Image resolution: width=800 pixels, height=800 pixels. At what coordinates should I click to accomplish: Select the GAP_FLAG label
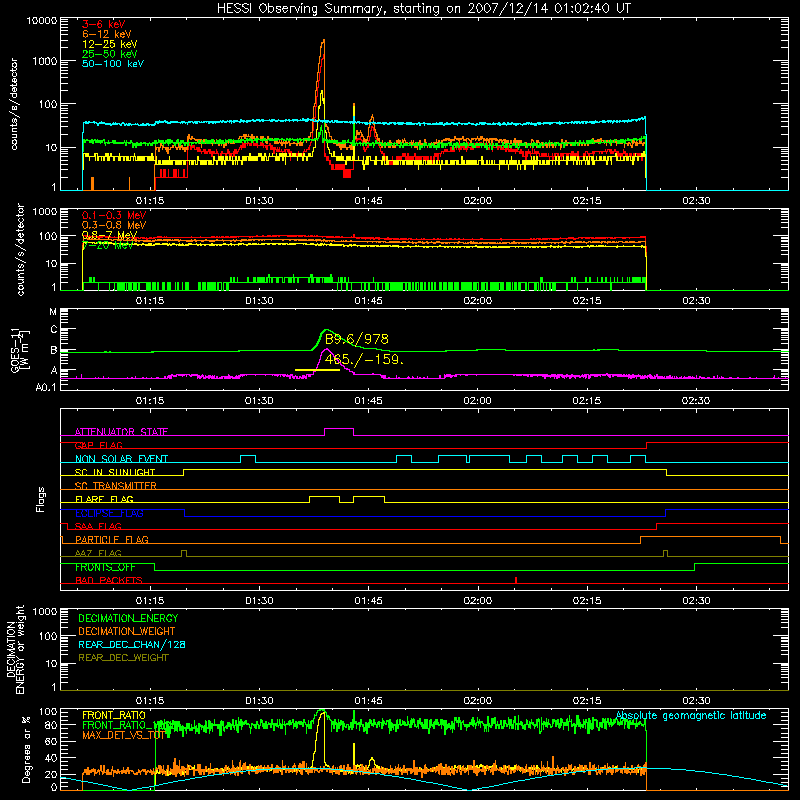(x=98, y=445)
